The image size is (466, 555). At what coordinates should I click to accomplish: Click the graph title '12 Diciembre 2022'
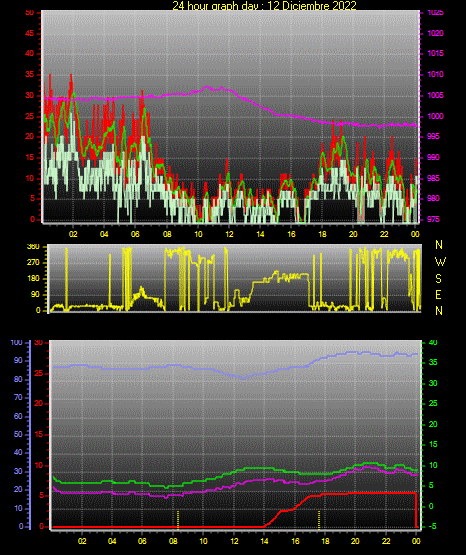311,5
